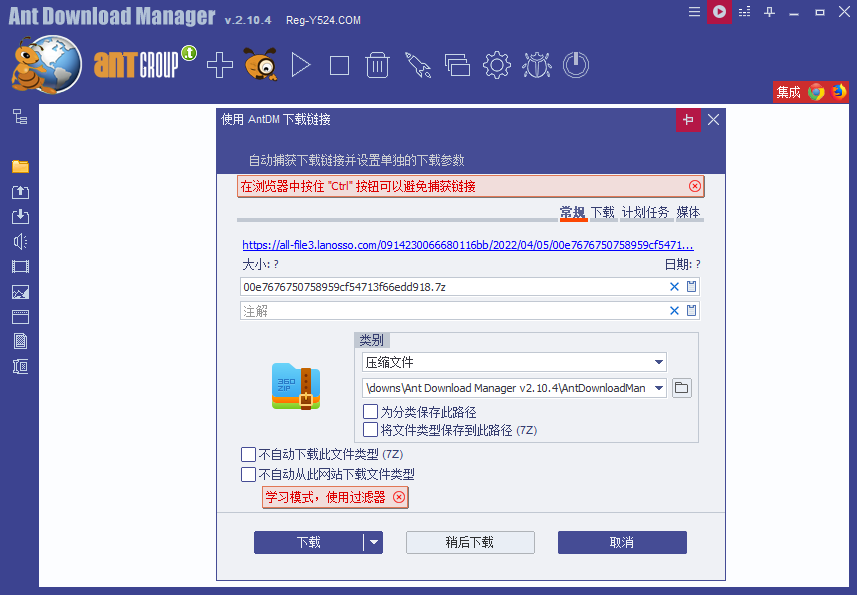Click the AntGroup logo

click(x=145, y=63)
